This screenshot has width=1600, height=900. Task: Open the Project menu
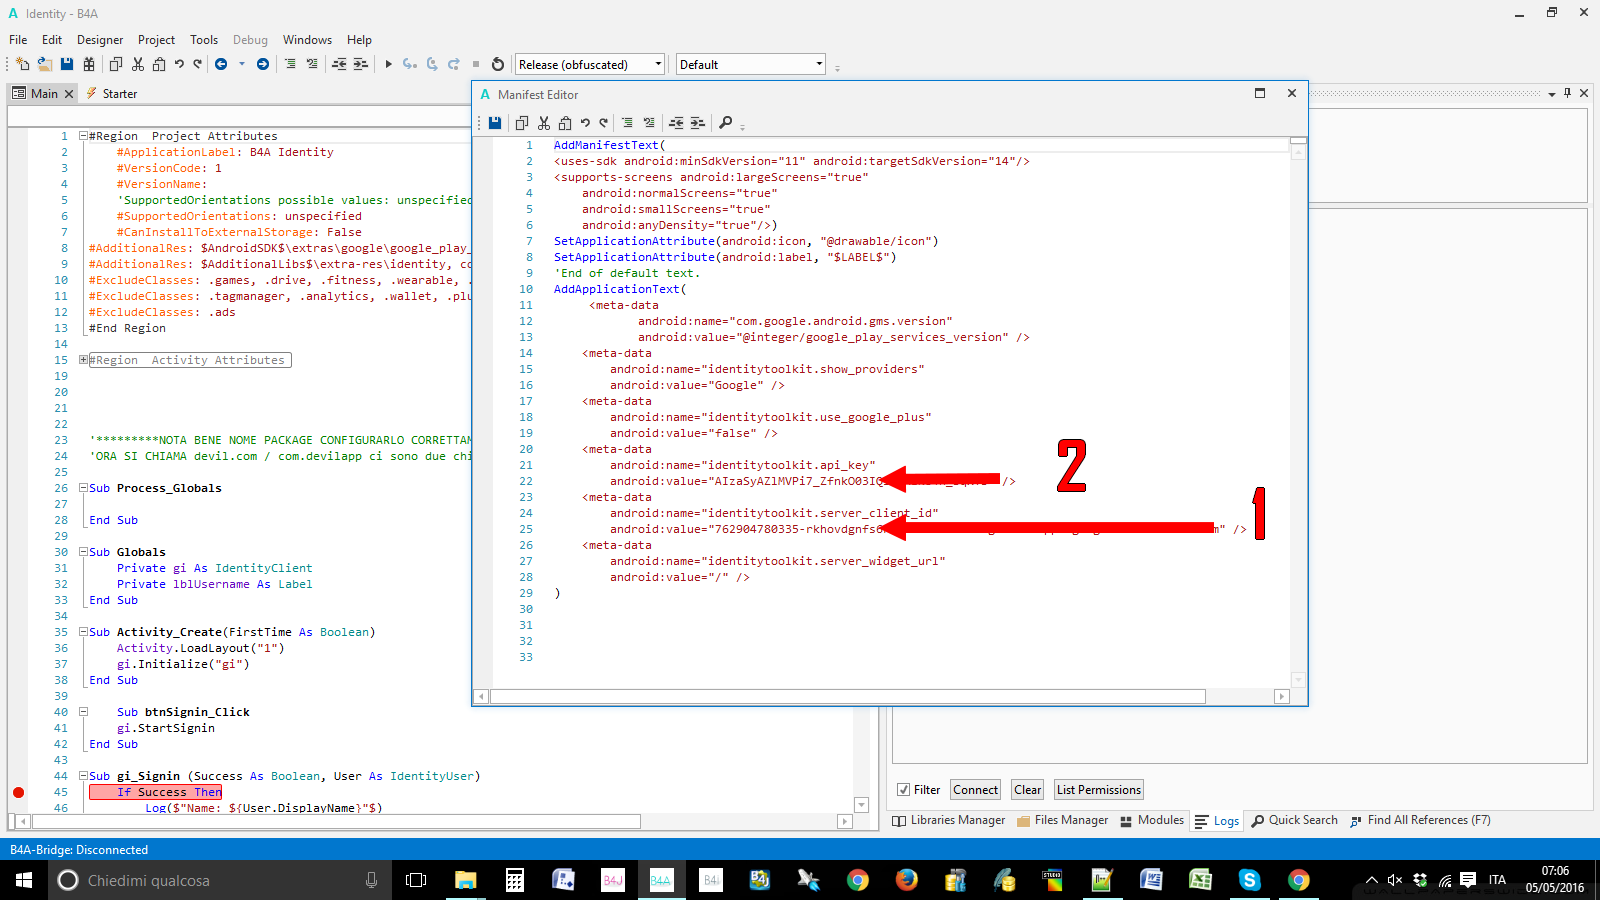(x=156, y=40)
